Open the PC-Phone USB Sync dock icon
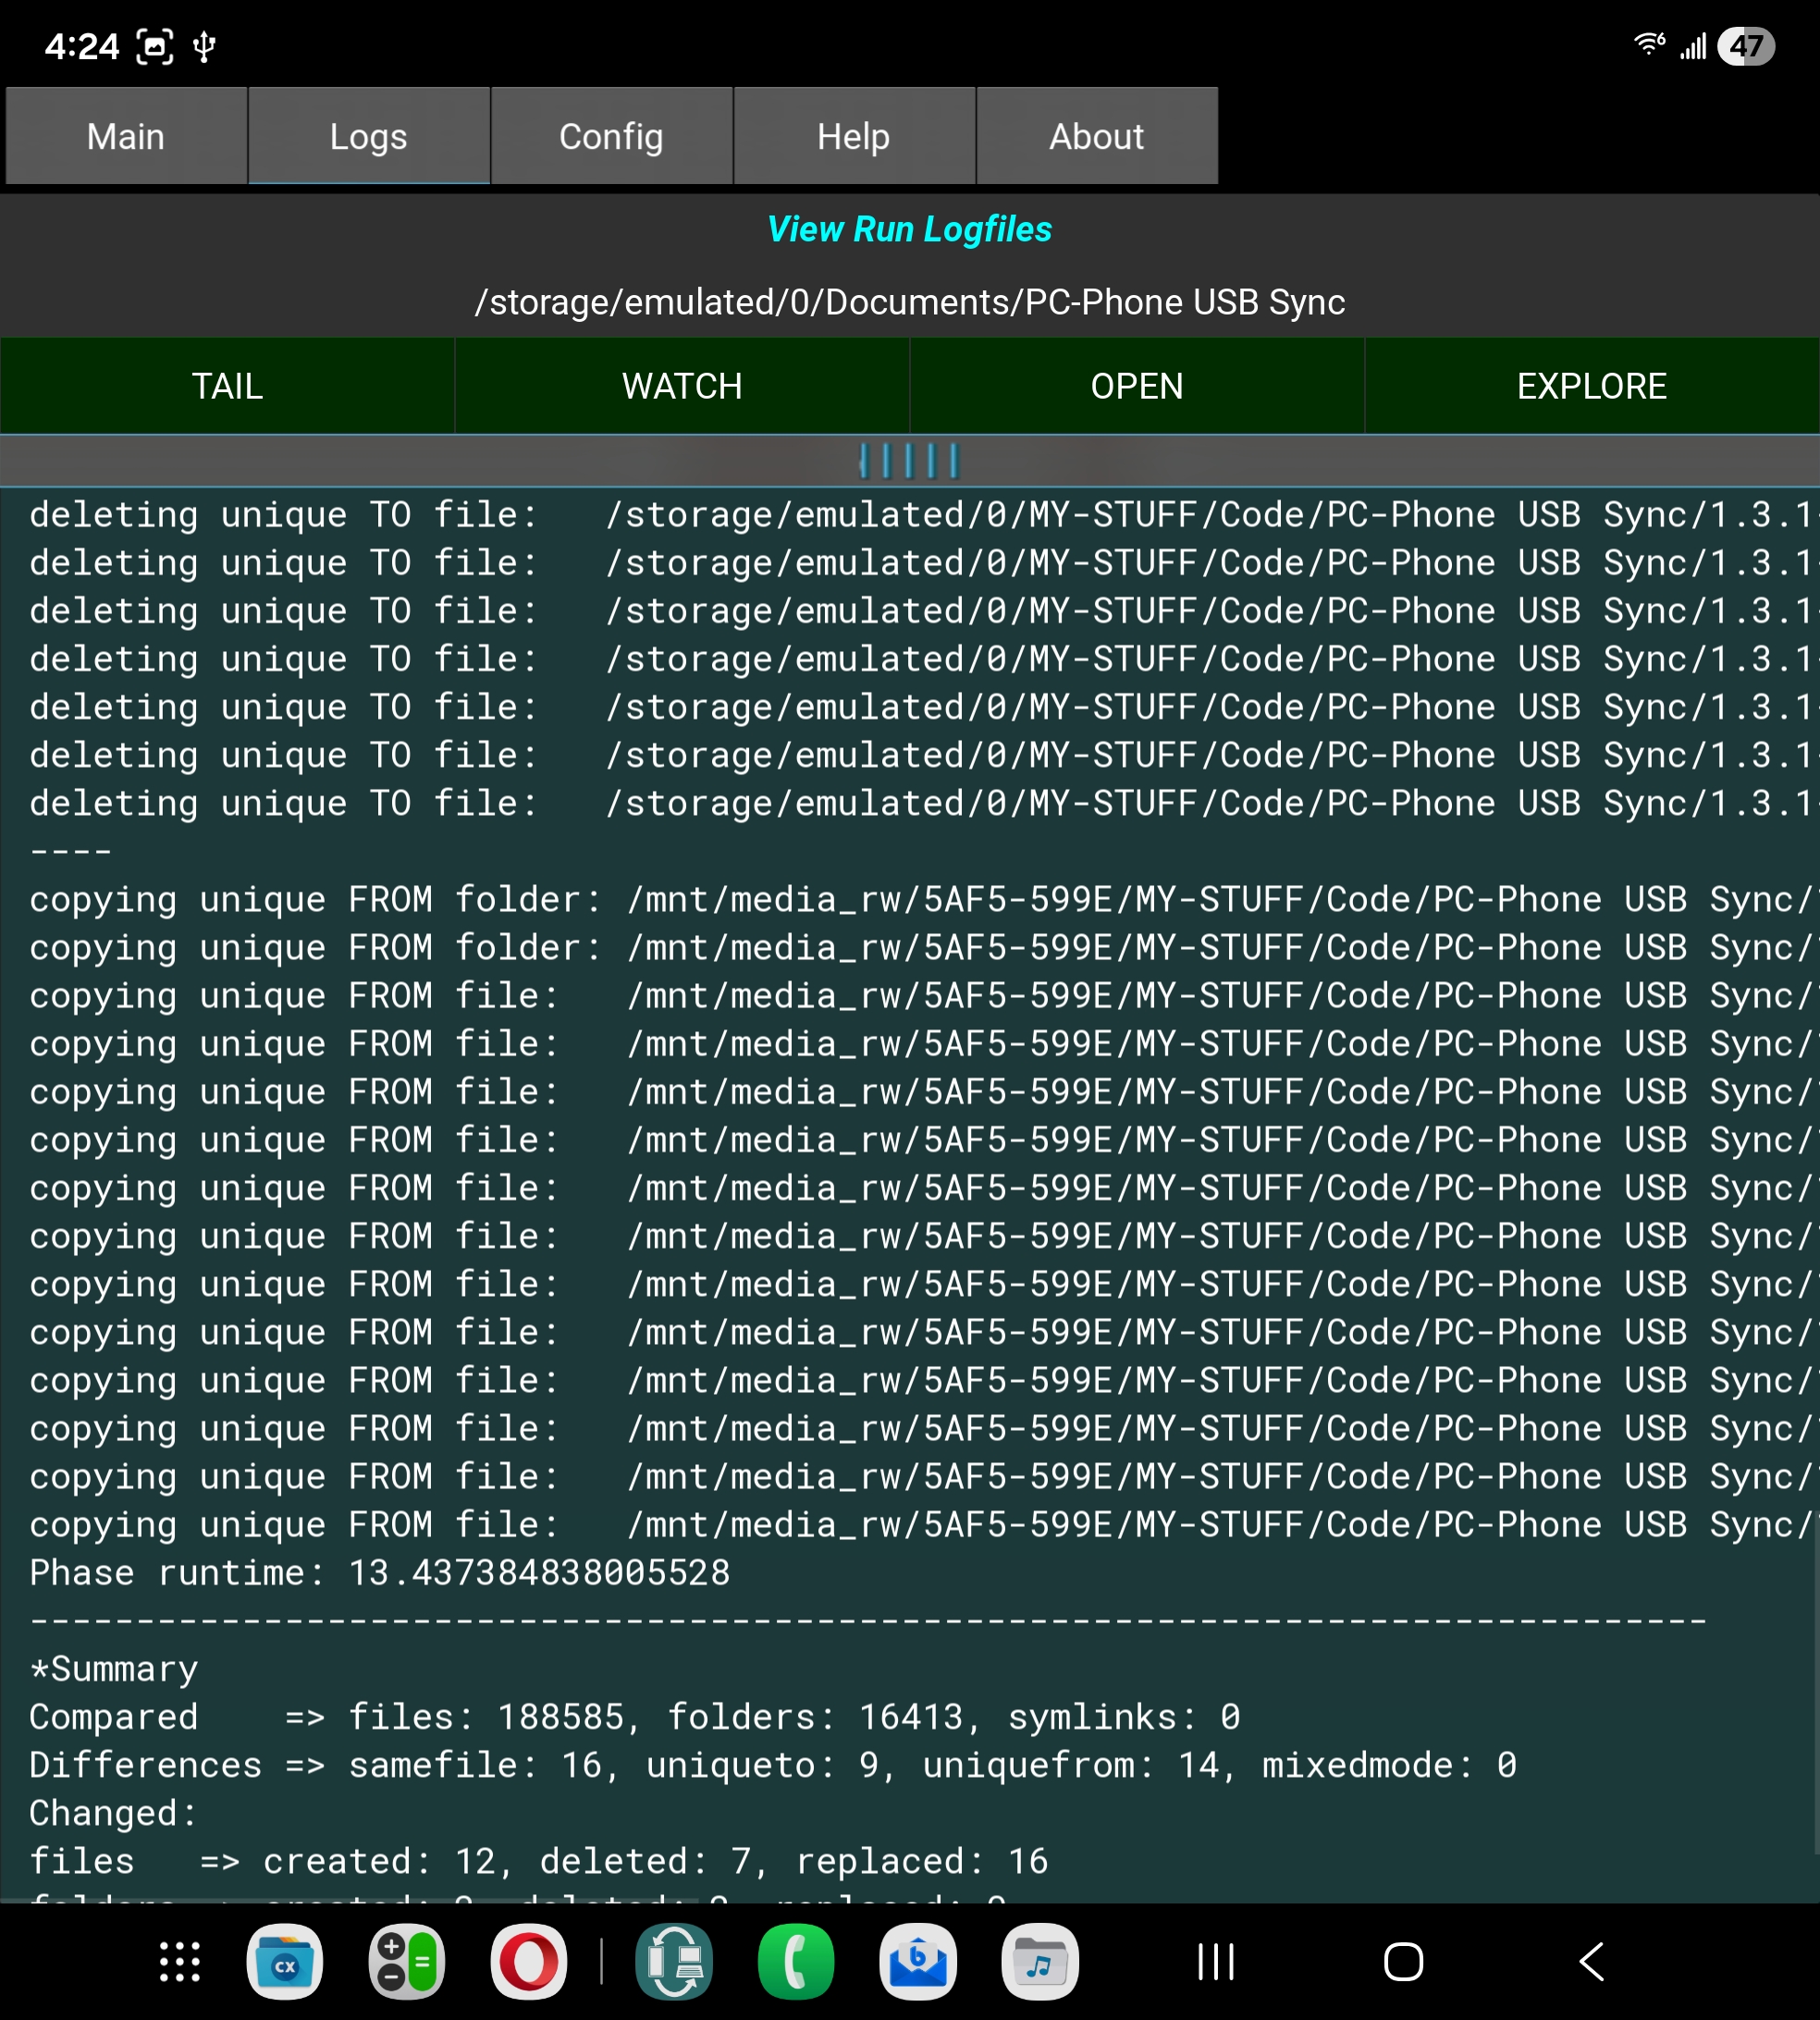 click(674, 1962)
